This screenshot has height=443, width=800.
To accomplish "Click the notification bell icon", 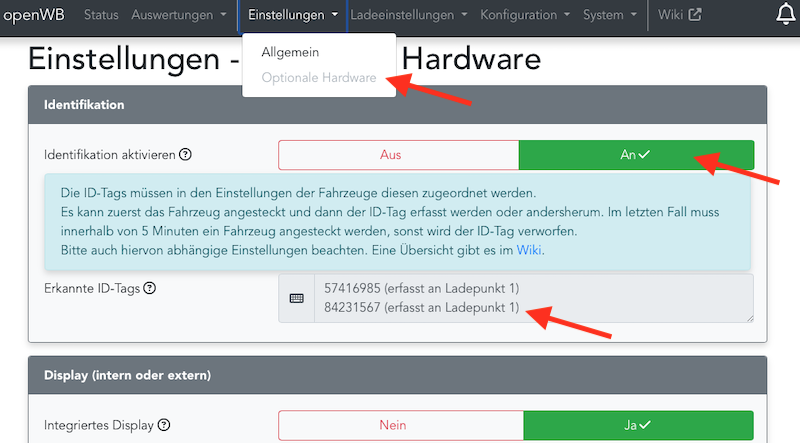I will [786, 15].
